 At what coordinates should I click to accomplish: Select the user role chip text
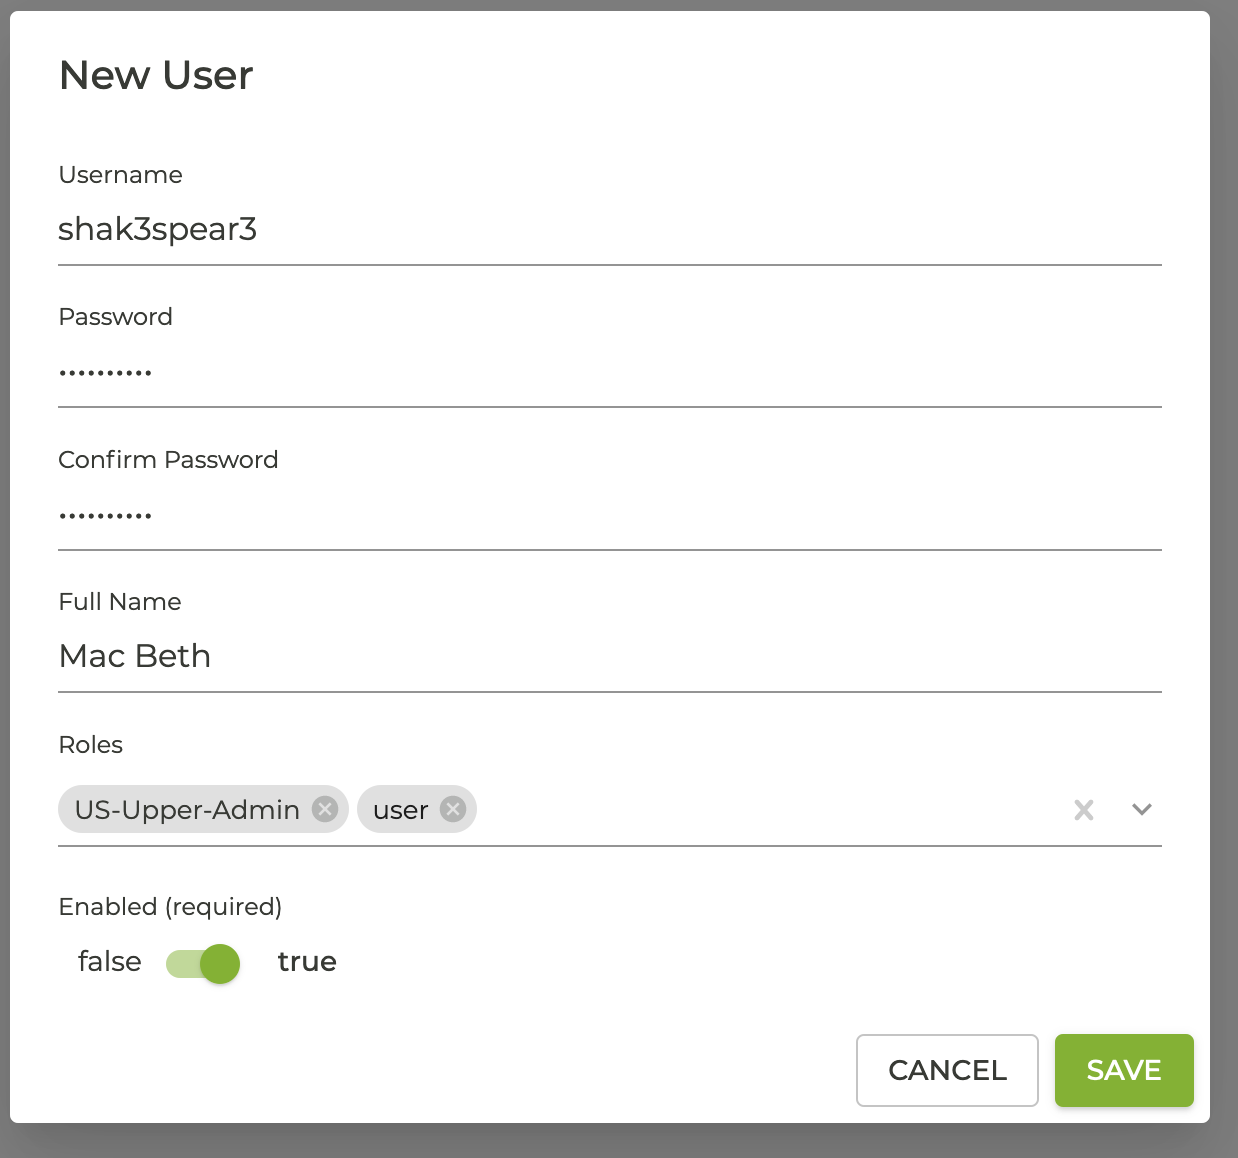tap(400, 810)
